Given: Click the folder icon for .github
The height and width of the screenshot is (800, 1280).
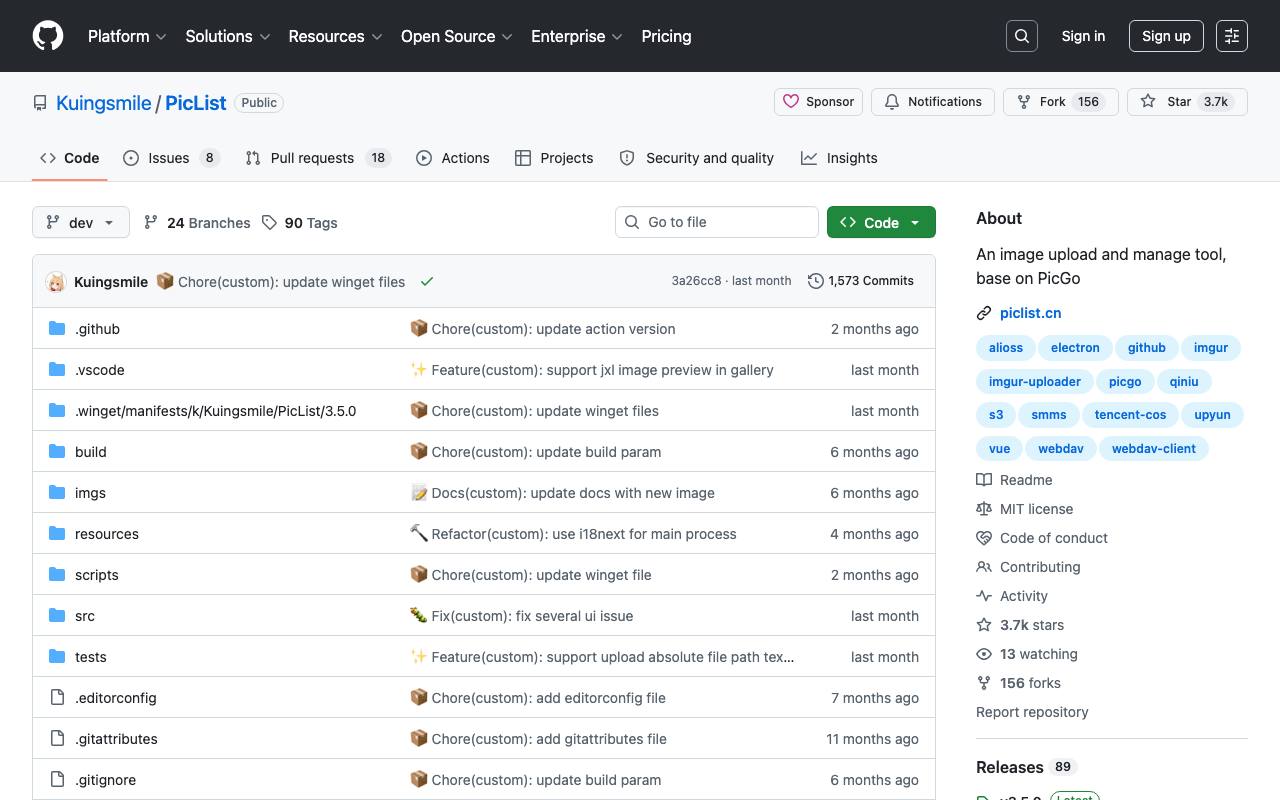Looking at the screenshot, I should 57,328.
